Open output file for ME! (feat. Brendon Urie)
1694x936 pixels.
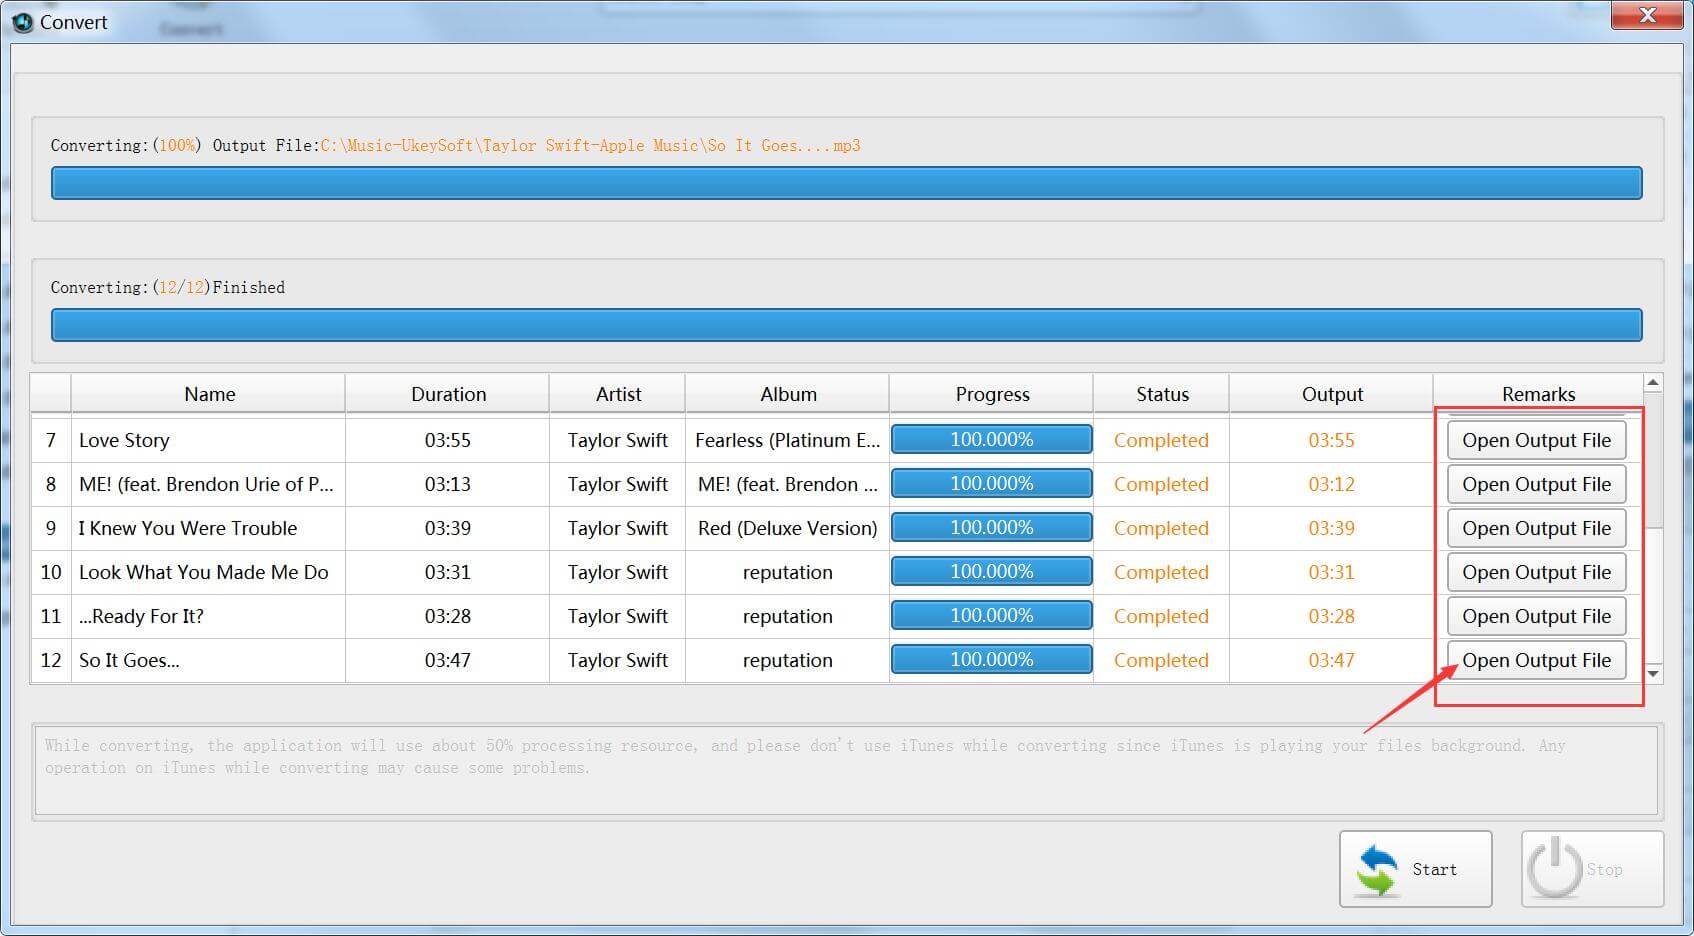1536,484
